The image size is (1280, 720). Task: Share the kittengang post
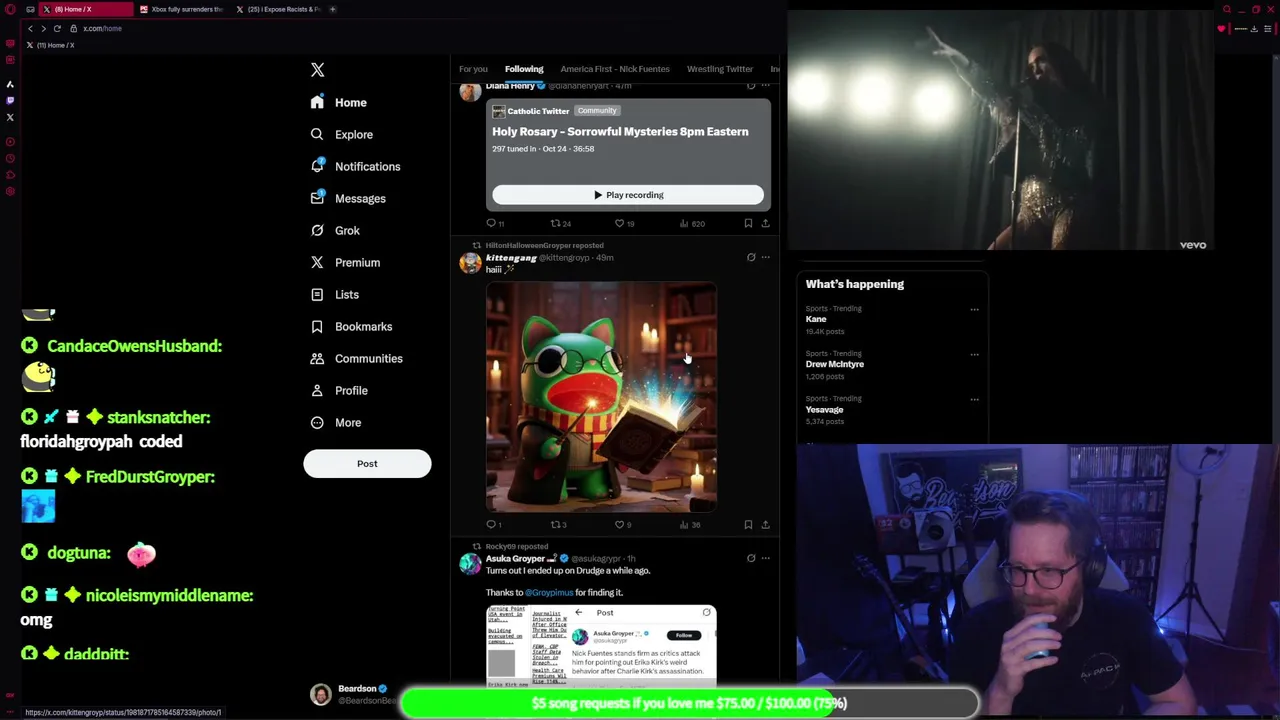[x=765, y=524]
